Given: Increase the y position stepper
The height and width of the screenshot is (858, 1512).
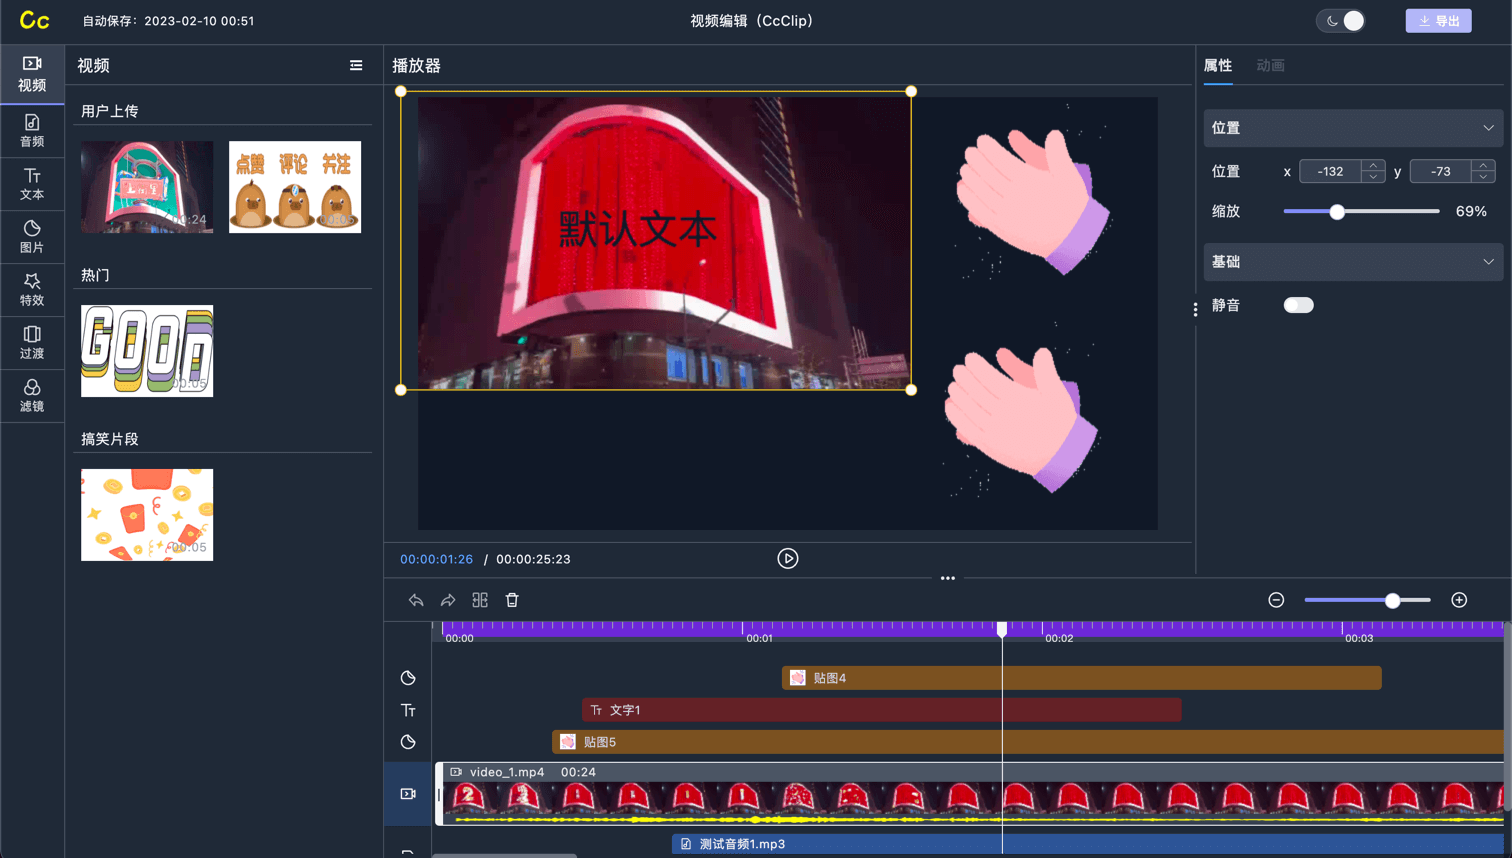Looking at the screenshot, I should (x=1484, y=165).
